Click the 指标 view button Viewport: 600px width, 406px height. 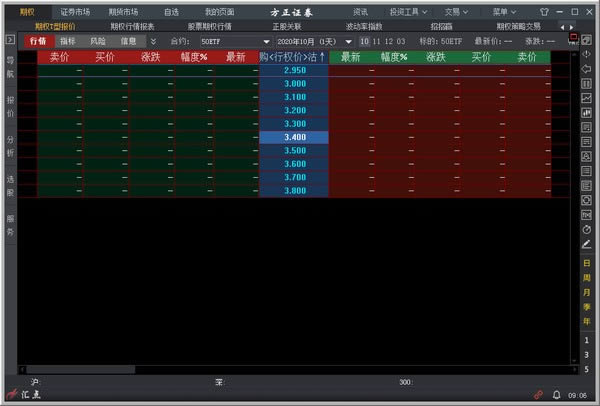pyautogui.click(x=67, y=42)
